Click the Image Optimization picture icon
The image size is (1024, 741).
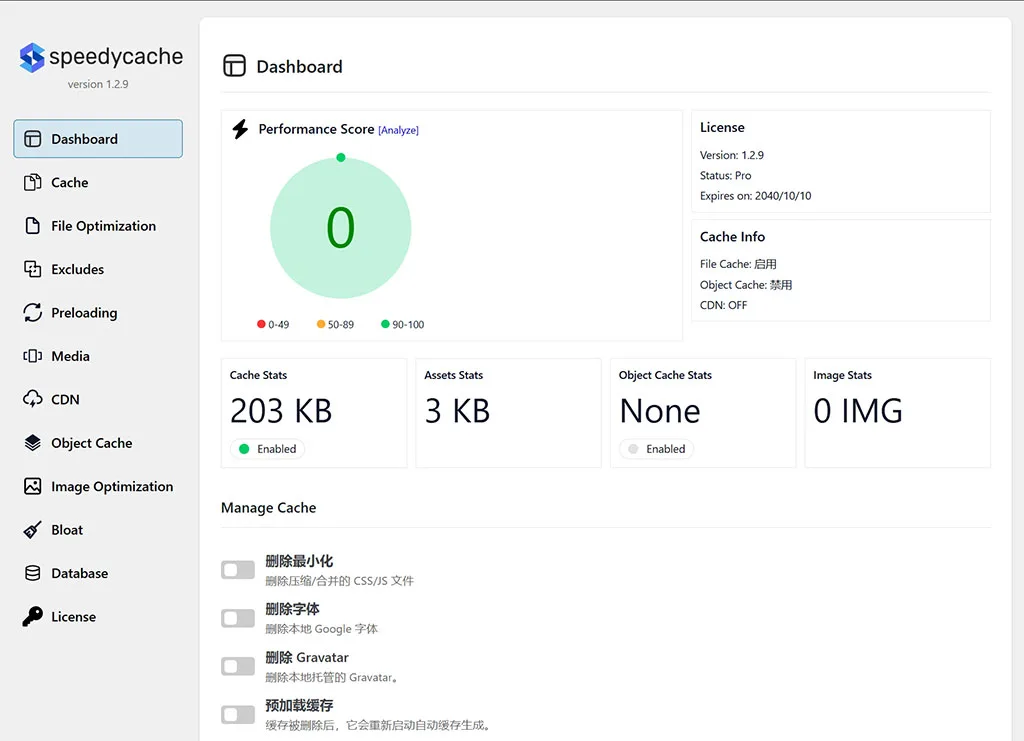coord(33,487)
